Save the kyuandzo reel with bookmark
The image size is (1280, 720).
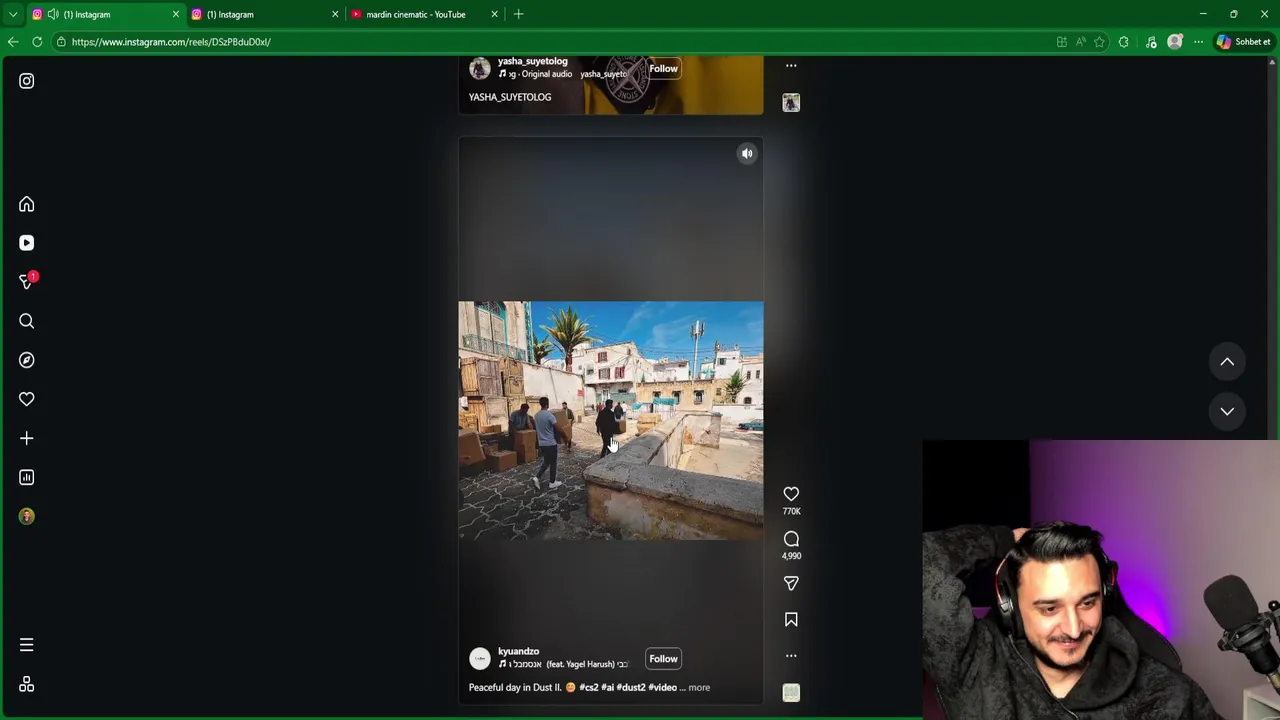point(791,620)
